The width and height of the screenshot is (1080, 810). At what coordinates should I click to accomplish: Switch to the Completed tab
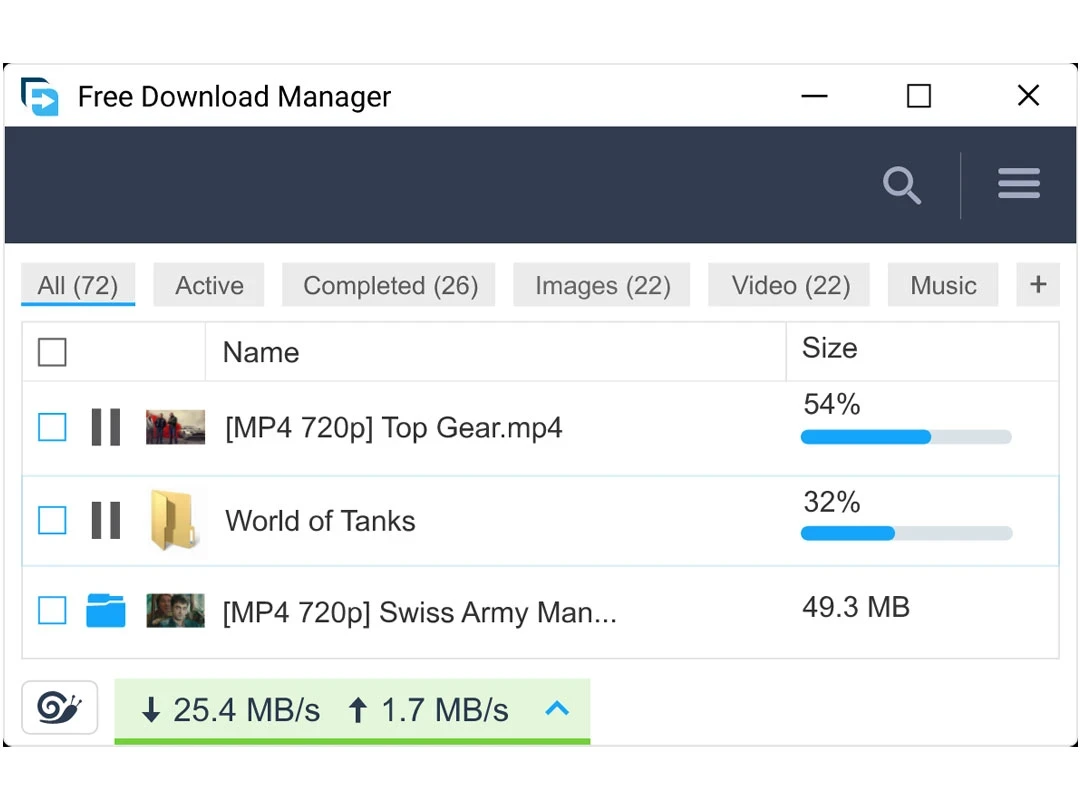(x=389, y=284)
